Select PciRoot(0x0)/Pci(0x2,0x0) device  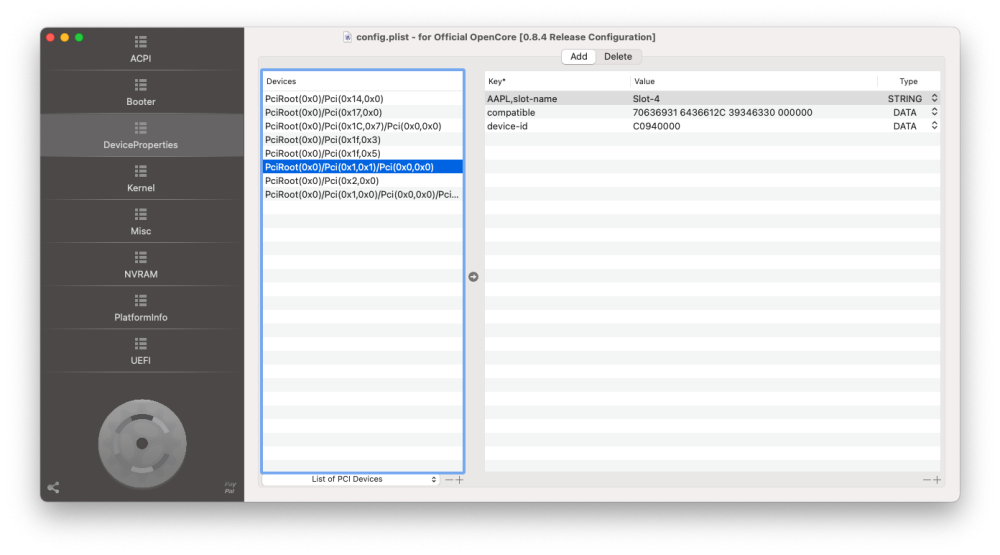click(x=362, y=181)
